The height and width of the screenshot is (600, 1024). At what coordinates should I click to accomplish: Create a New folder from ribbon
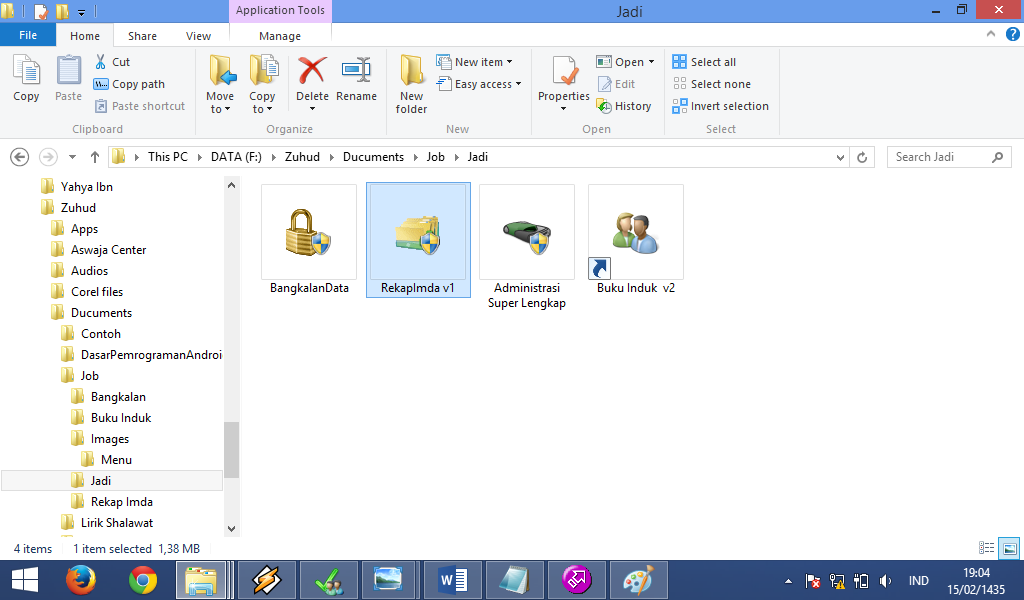tap(412, 84)
